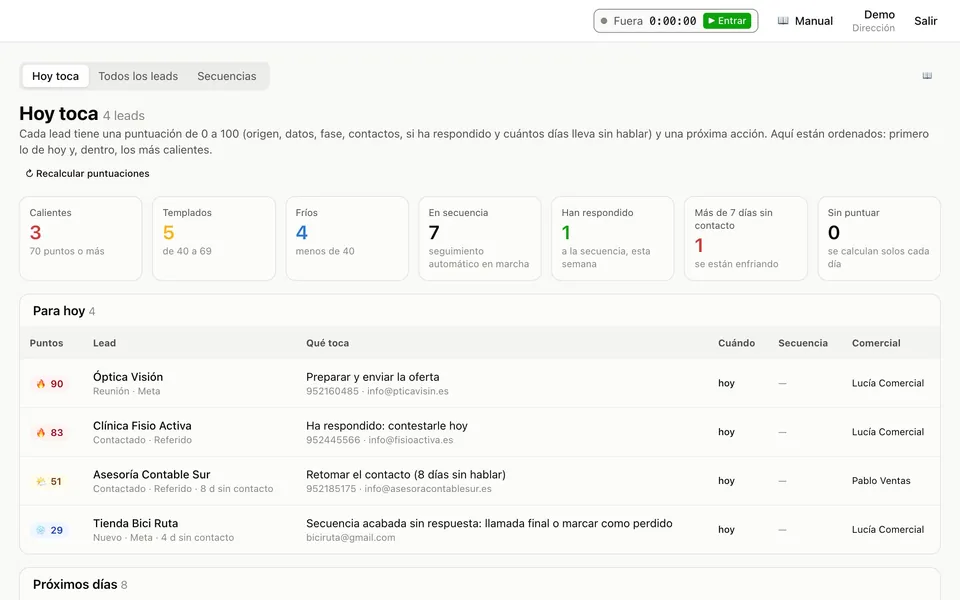
Task: Select the Más de 7 días sin contacto card
Action: tap(746, 238)
